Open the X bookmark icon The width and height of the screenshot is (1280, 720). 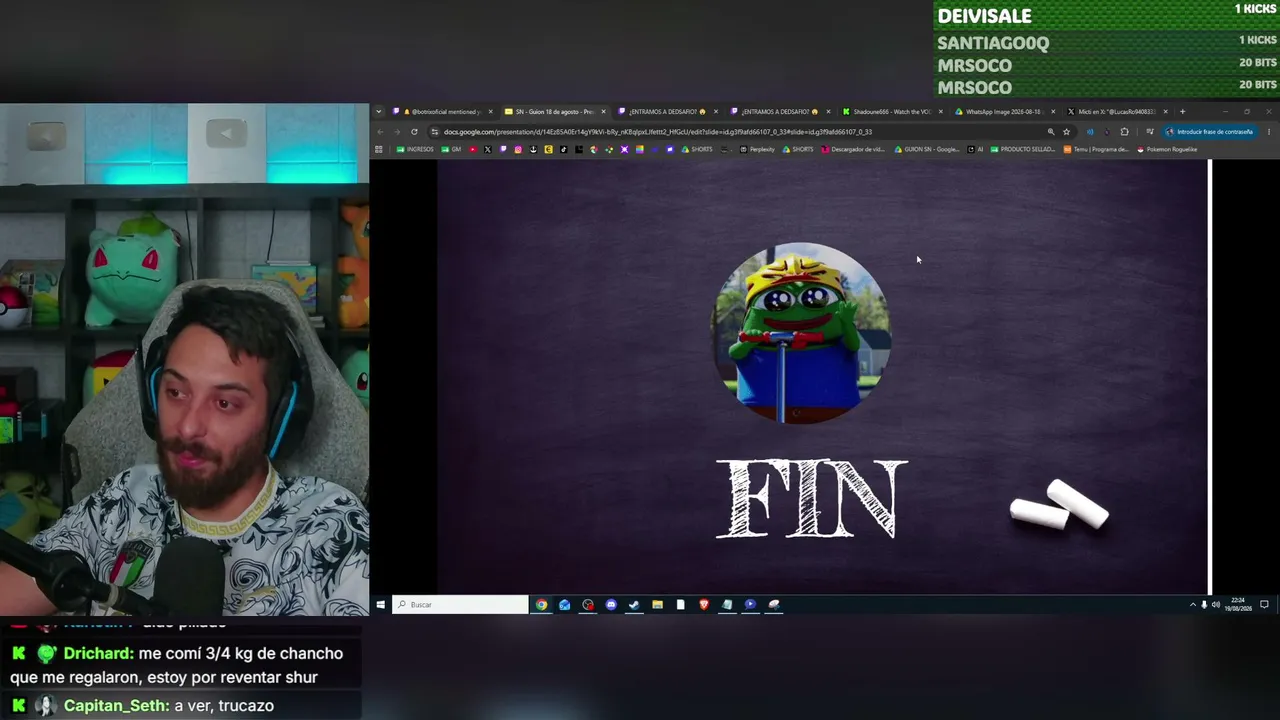(487, 149)
